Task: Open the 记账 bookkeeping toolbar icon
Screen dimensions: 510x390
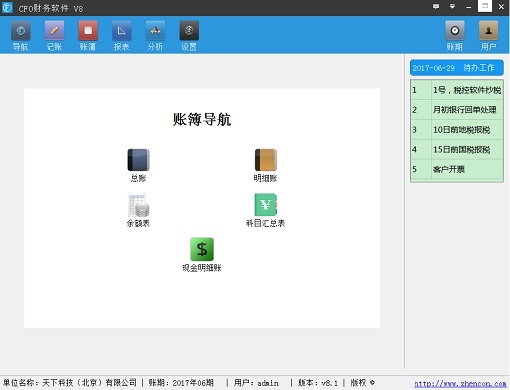Action: click(x=54, y=36)
